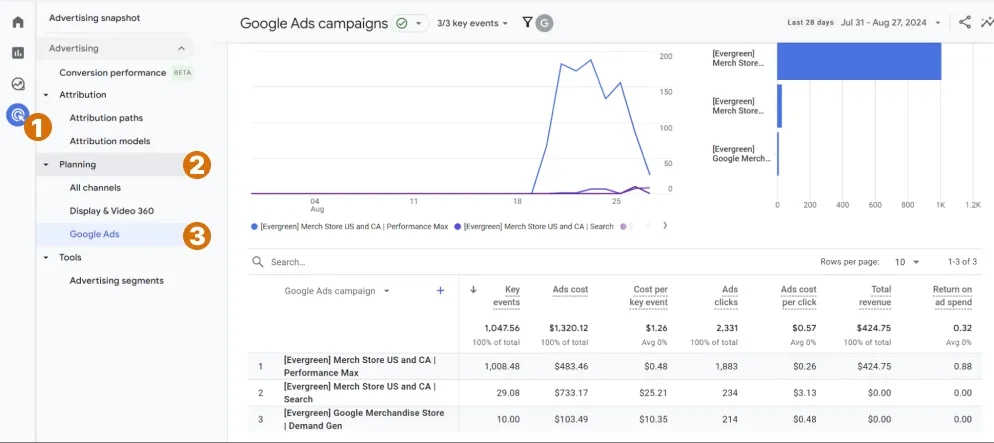Click the Performance Max campaign row name
994x443 pixels.
coord(359,366)
